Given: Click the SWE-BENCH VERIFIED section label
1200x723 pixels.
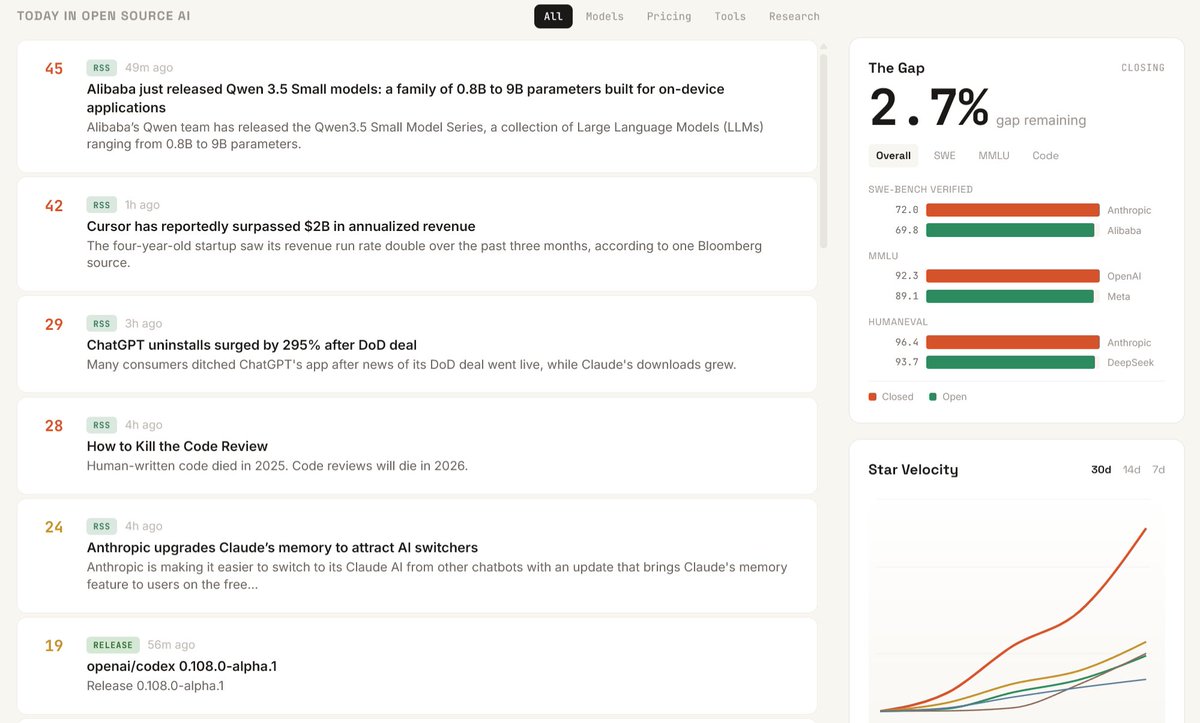Looking at the screenshot, I should click(x=920, y=189).
